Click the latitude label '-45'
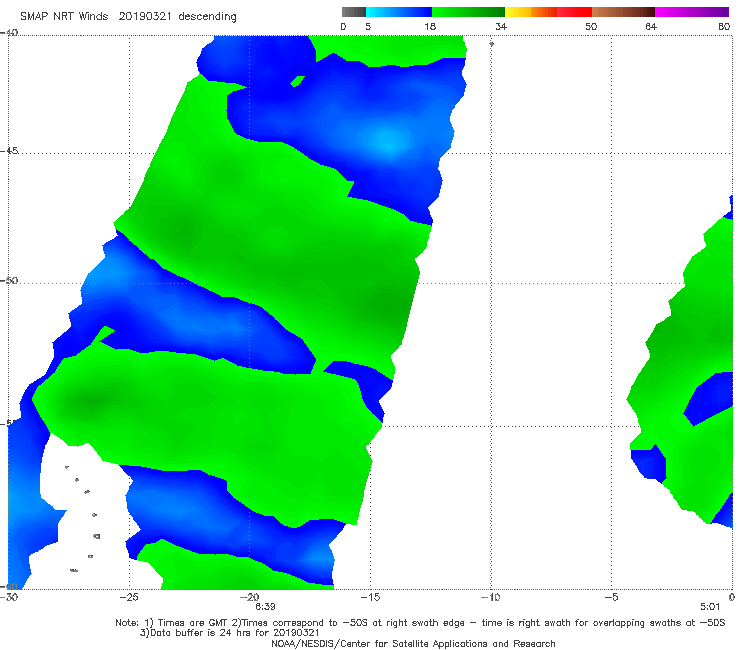 [x=9, y=151]
